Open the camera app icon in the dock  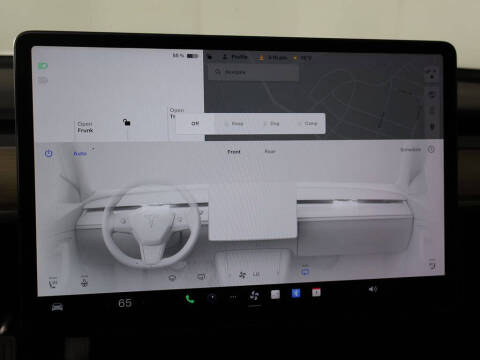point(212,297)
